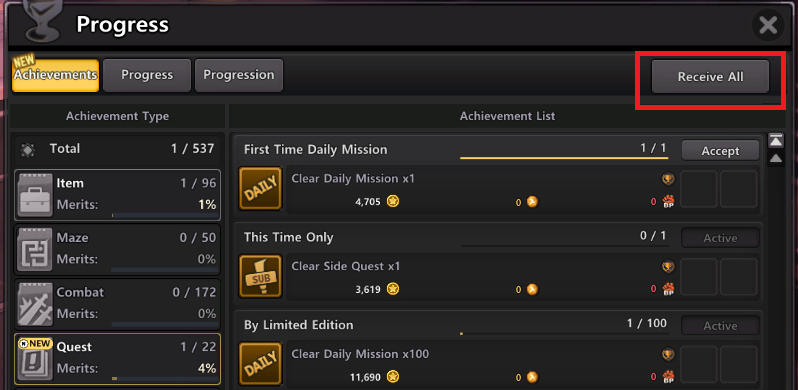This screenshot has height=390, width=798.
Task: Click the scroll up arrow on the achievement list
Action: pos(776,159)
